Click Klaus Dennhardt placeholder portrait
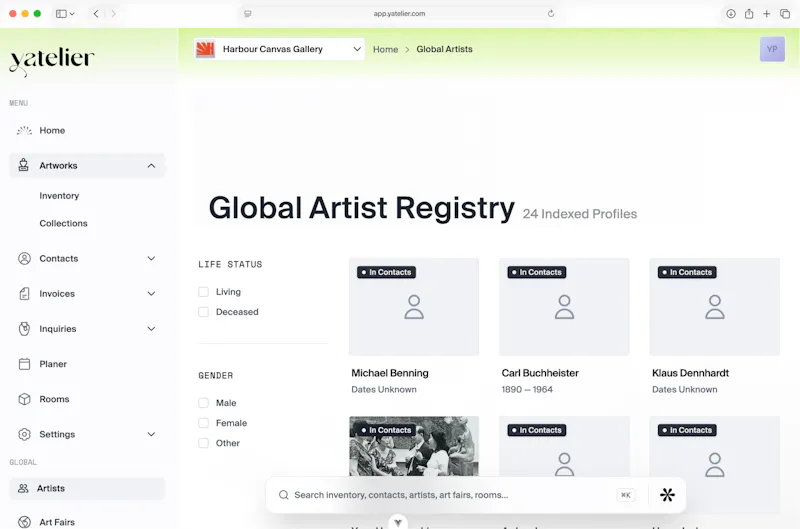This screenshot has height=529, width=800. click(715, 307)
